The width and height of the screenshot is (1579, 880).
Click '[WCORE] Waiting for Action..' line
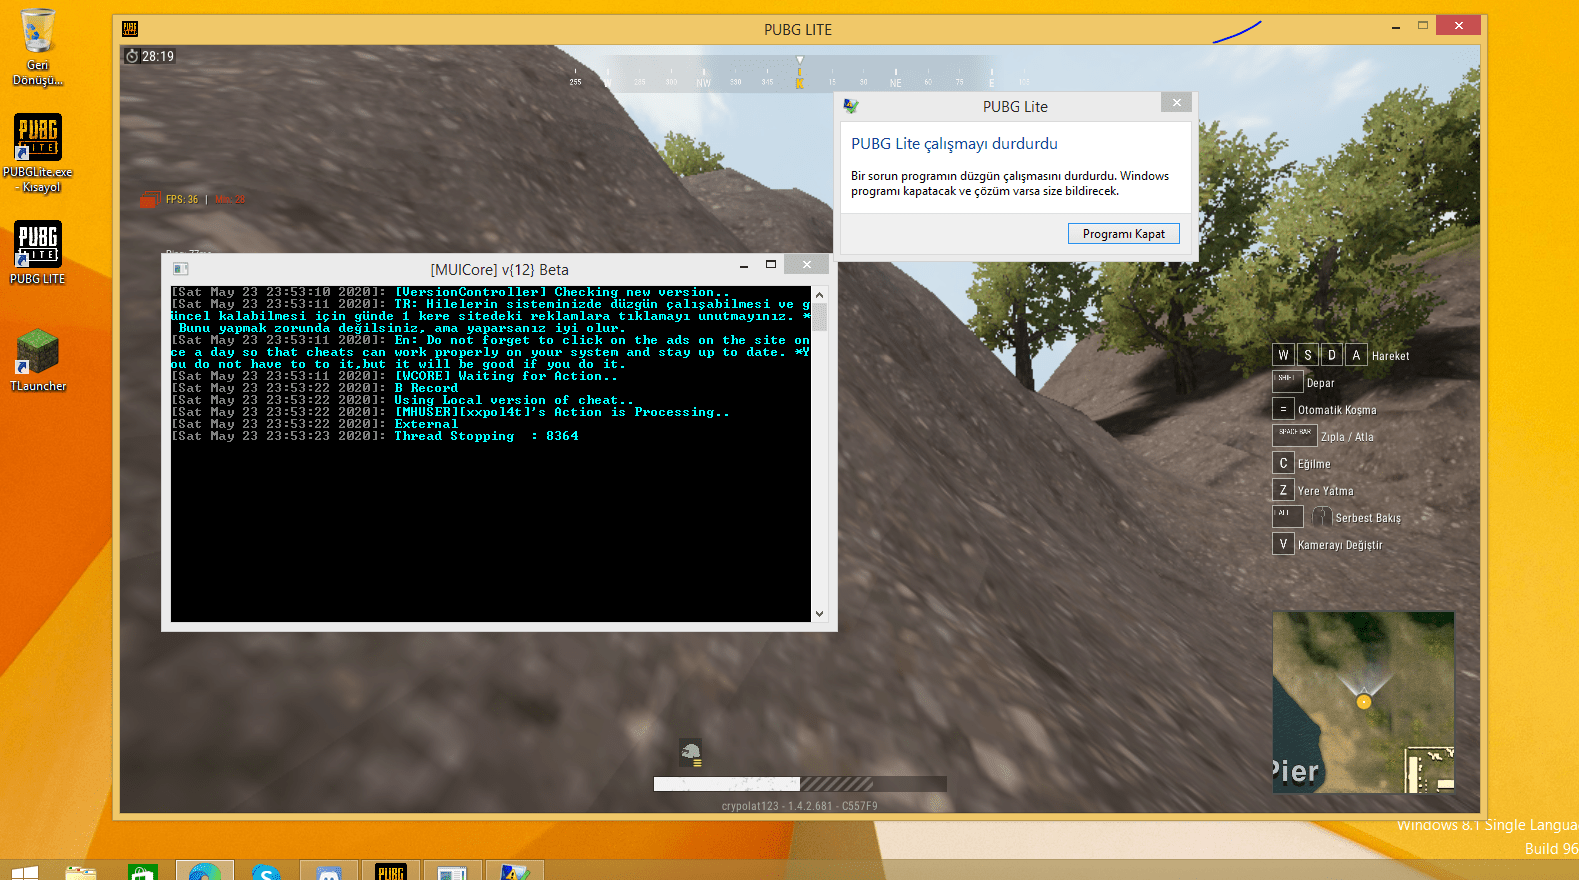(395, 376)
